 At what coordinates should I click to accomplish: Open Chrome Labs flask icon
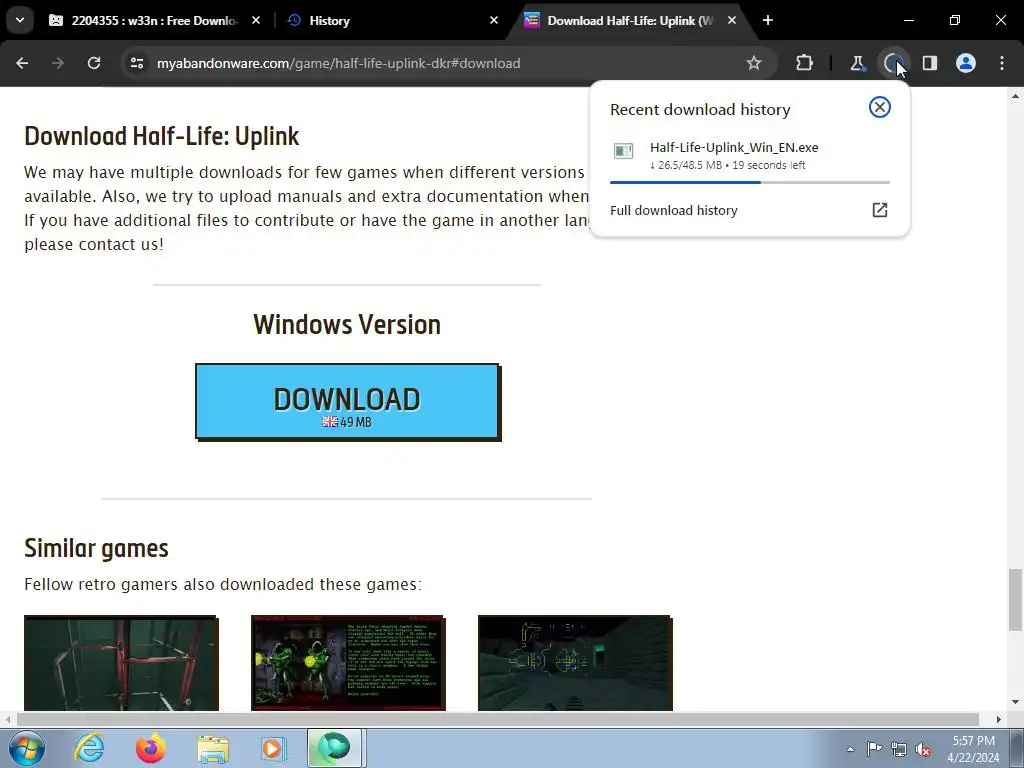857,63
